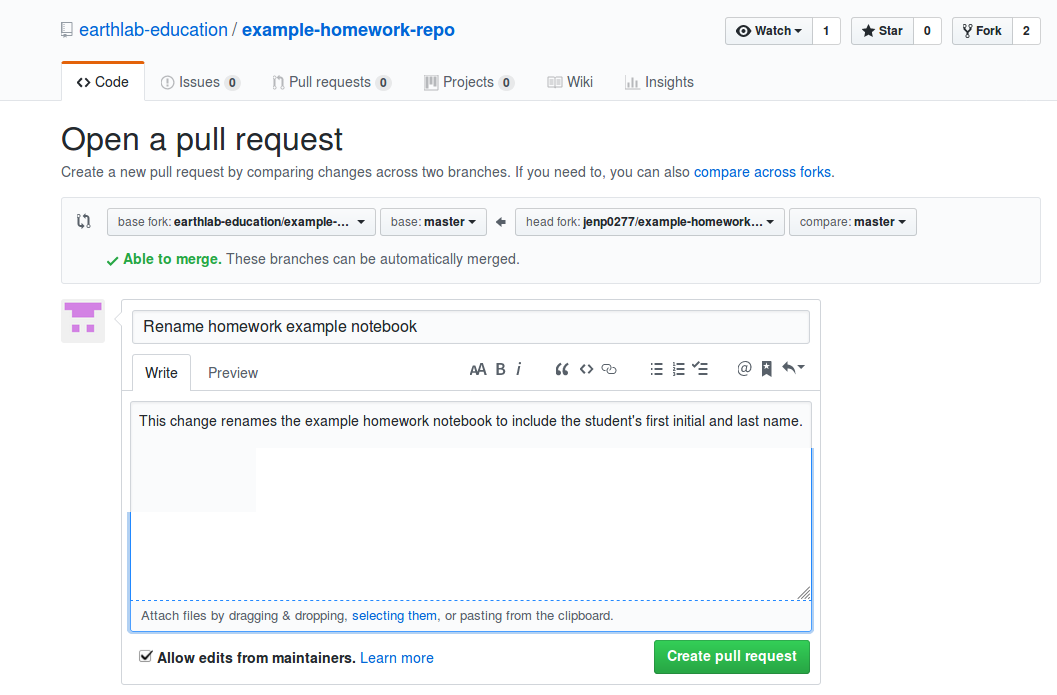Open the saved replies dropdown

click(x=793, y=368)
